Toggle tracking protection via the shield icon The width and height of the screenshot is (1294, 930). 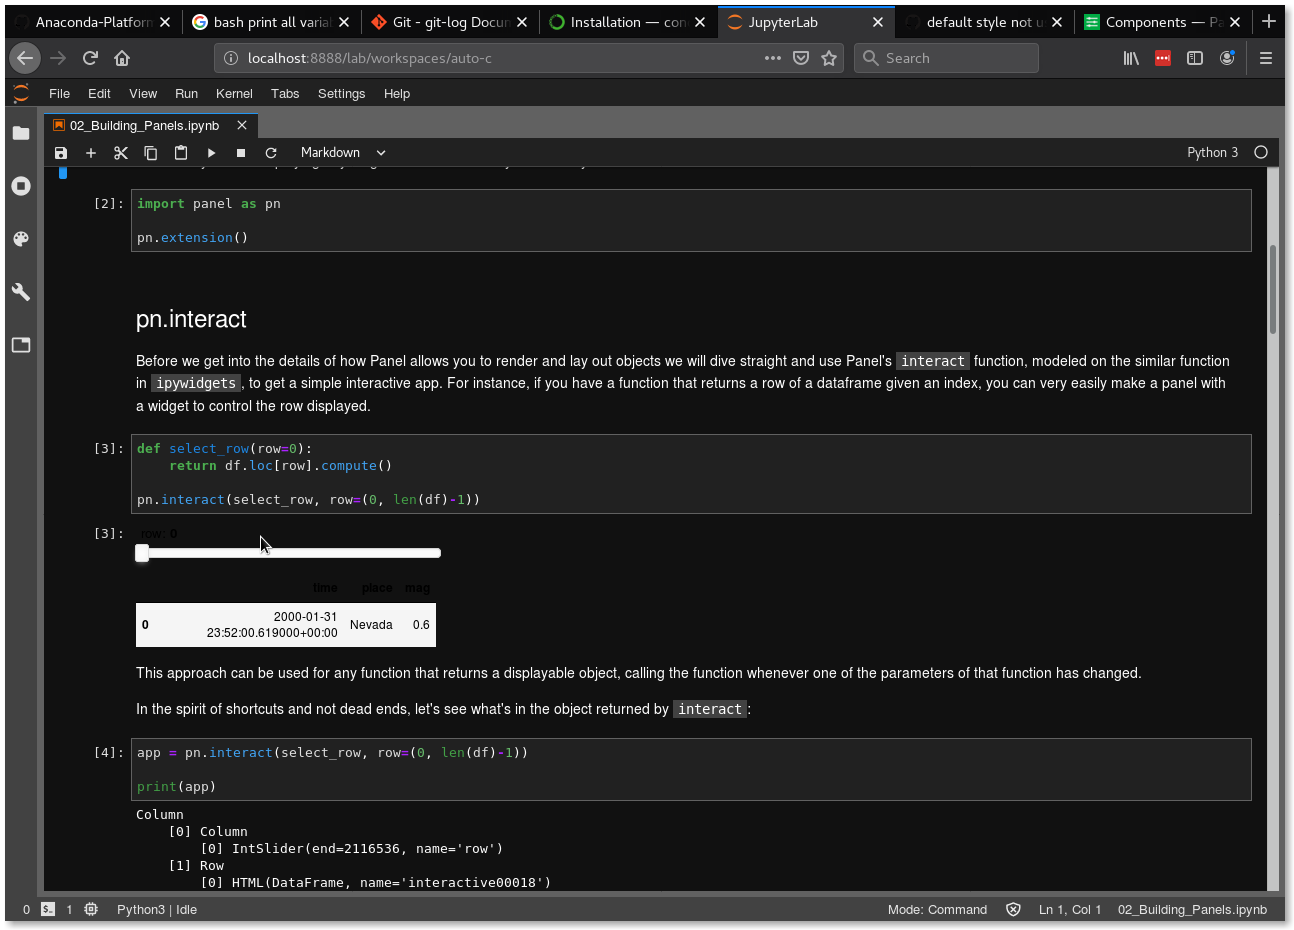pyautogui.click(x=801, y=58)
